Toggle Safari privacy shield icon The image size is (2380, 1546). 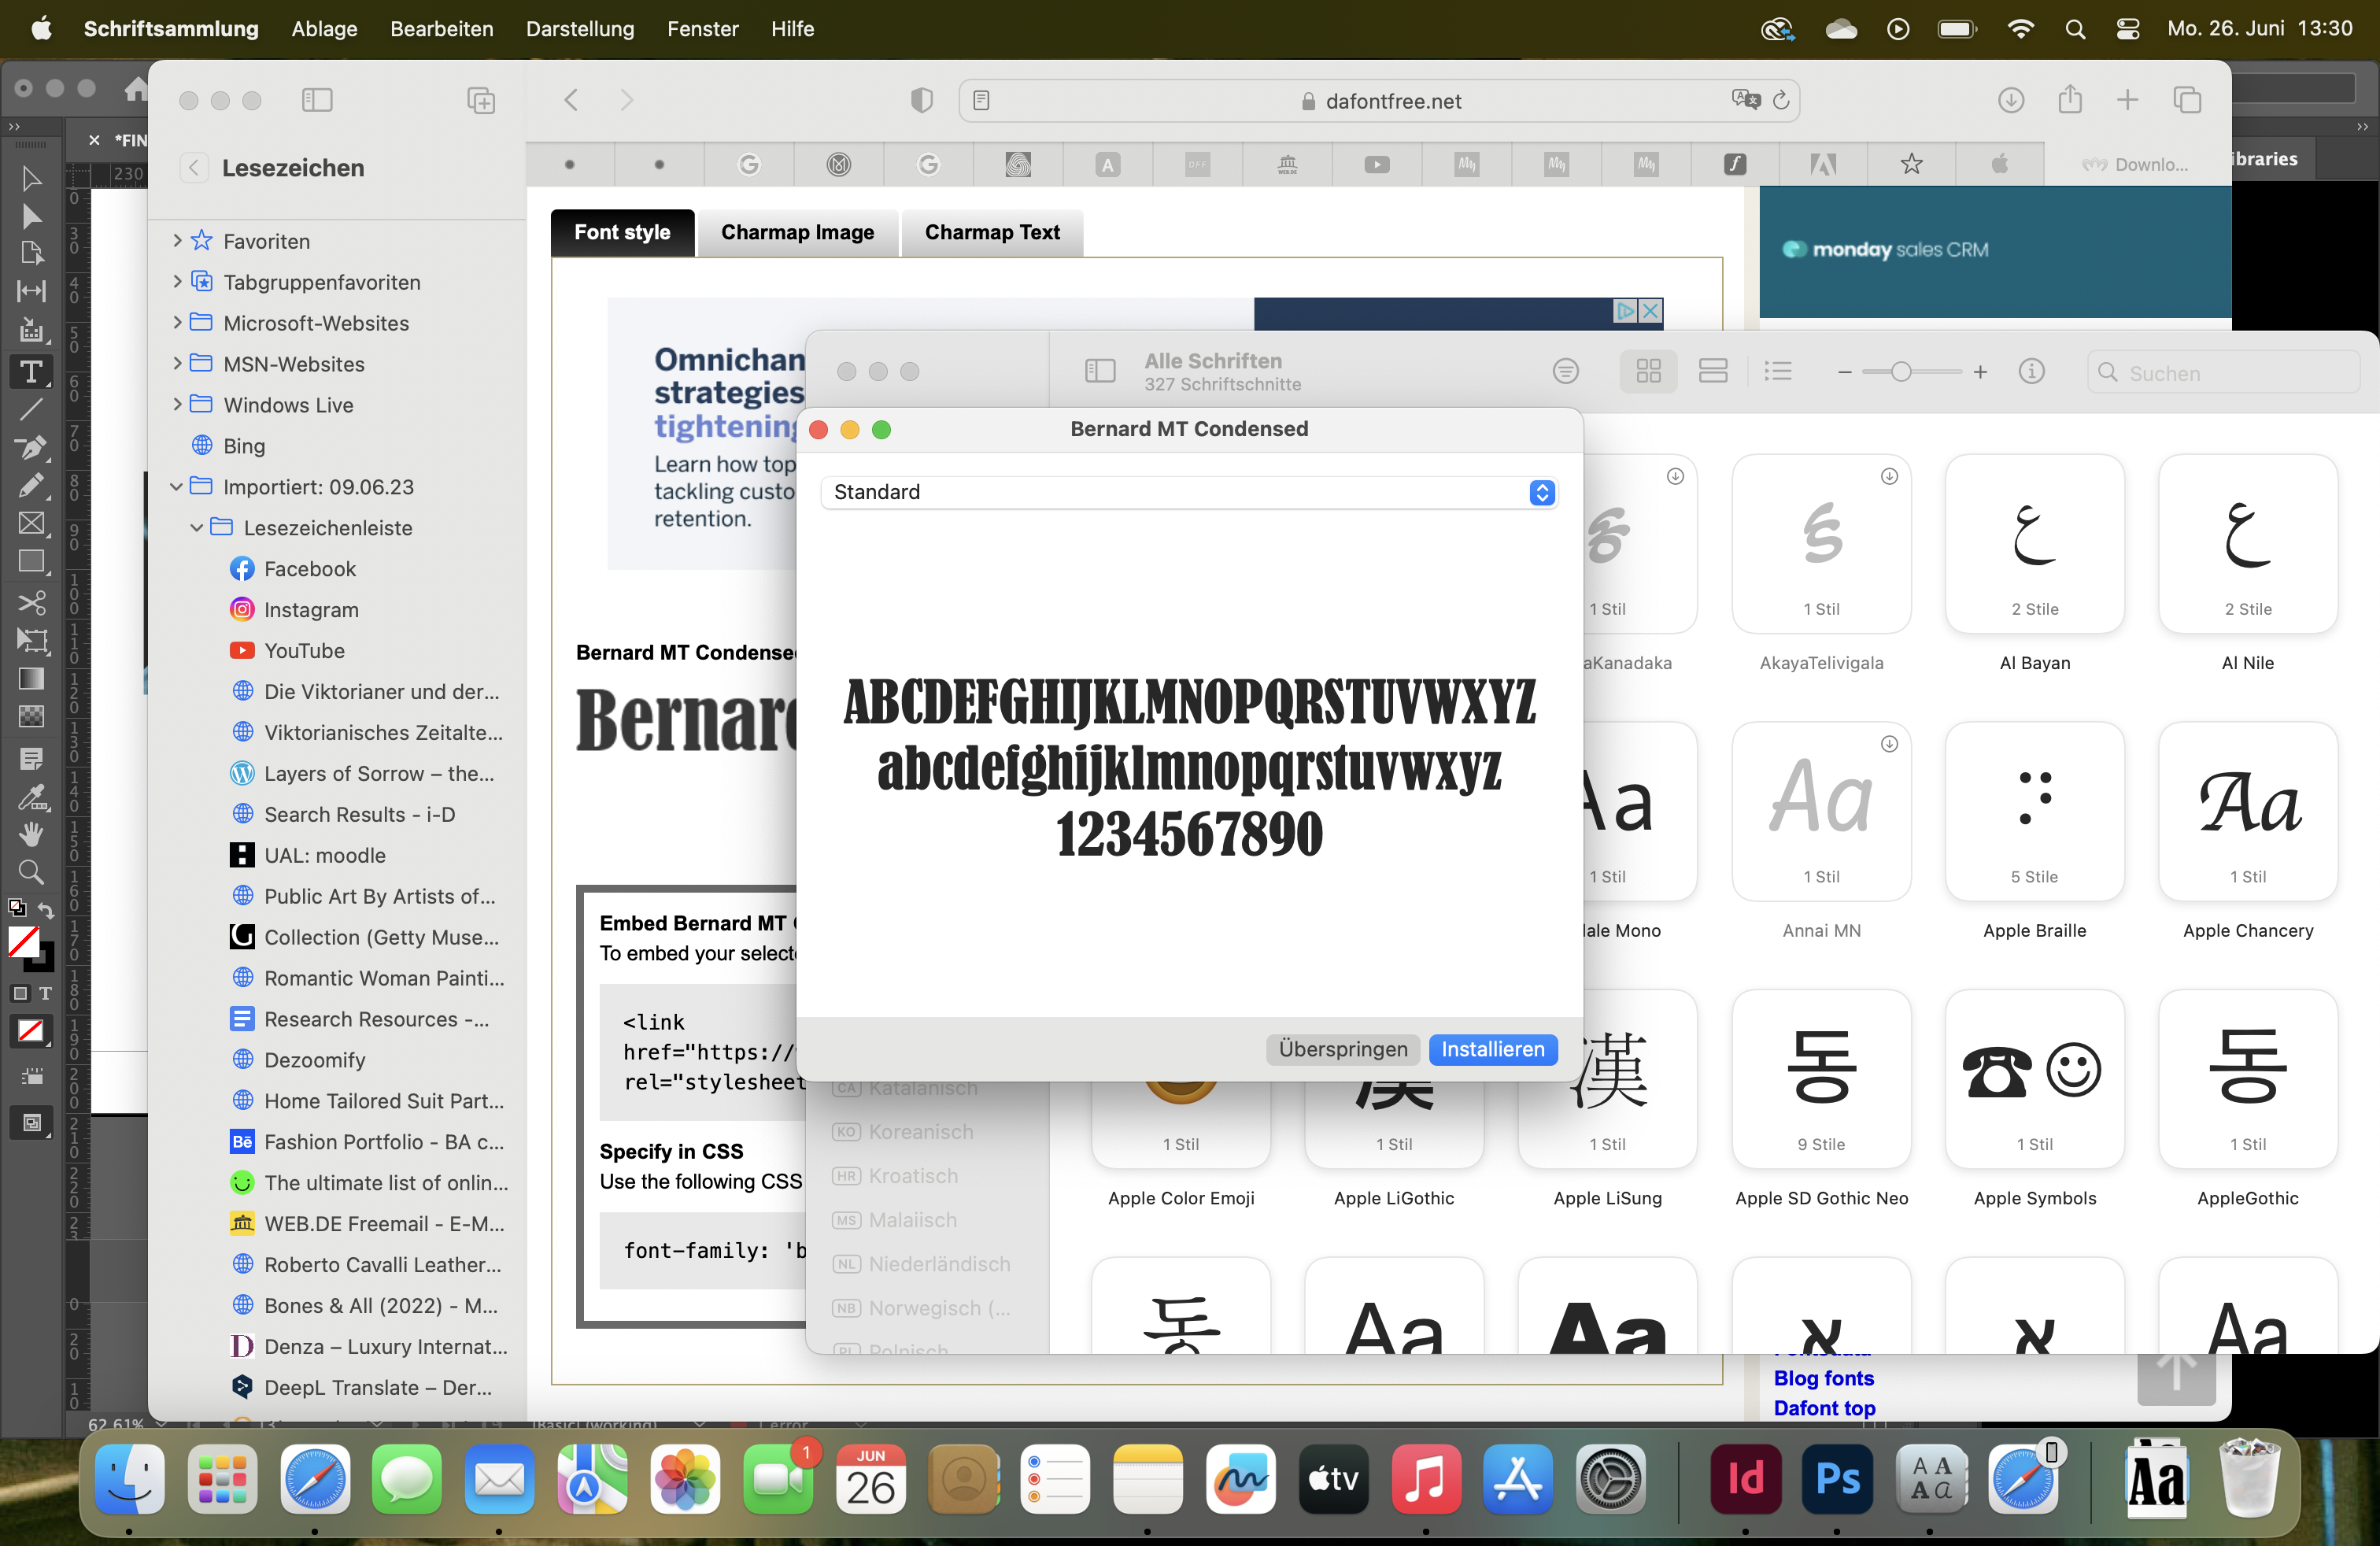point(921,100)
